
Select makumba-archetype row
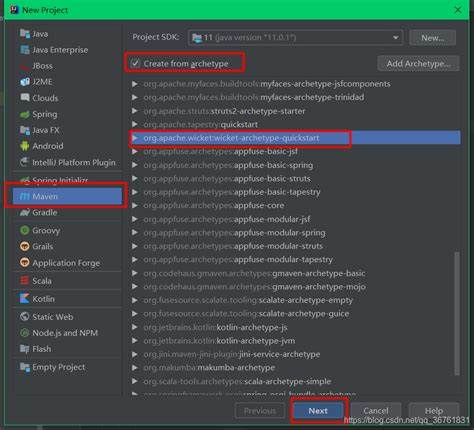pyautogui.click(x=296, y=368)
